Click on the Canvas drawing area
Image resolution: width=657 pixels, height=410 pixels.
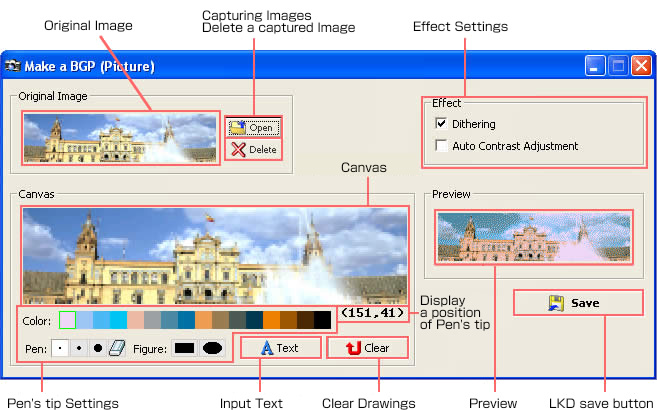214,255
